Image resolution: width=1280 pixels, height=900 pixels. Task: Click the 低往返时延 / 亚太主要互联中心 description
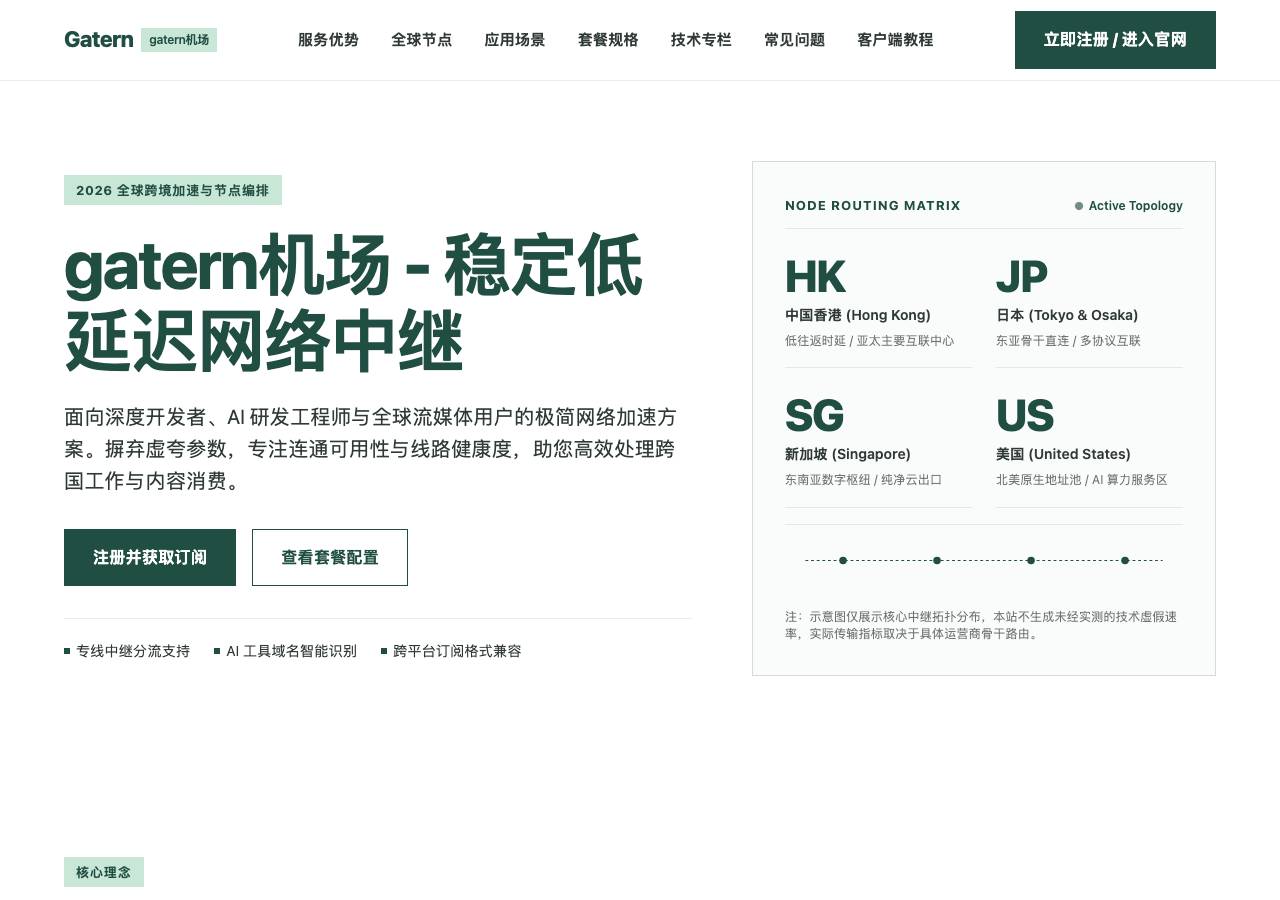click(869, 341)
